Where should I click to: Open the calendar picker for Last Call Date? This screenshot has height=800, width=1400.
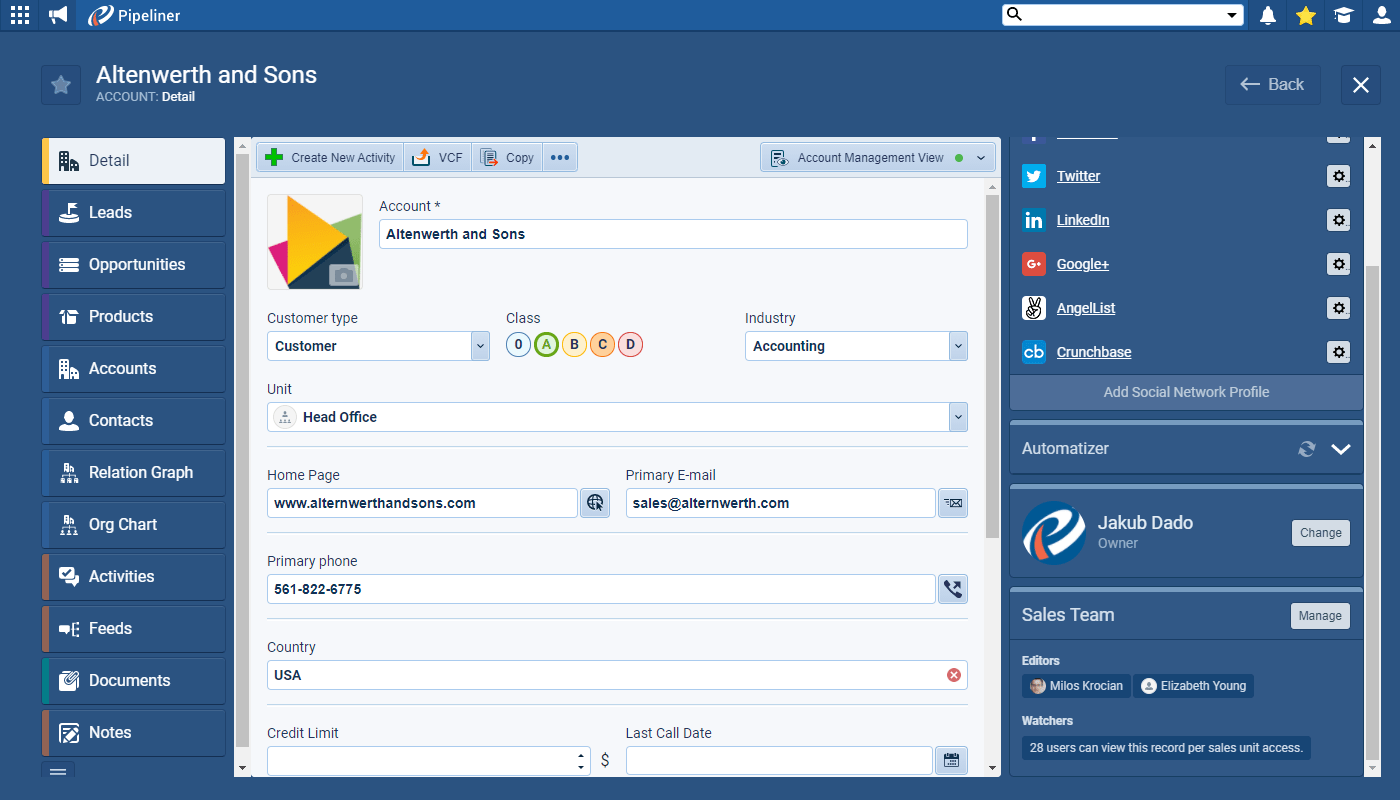coord(951,760)
